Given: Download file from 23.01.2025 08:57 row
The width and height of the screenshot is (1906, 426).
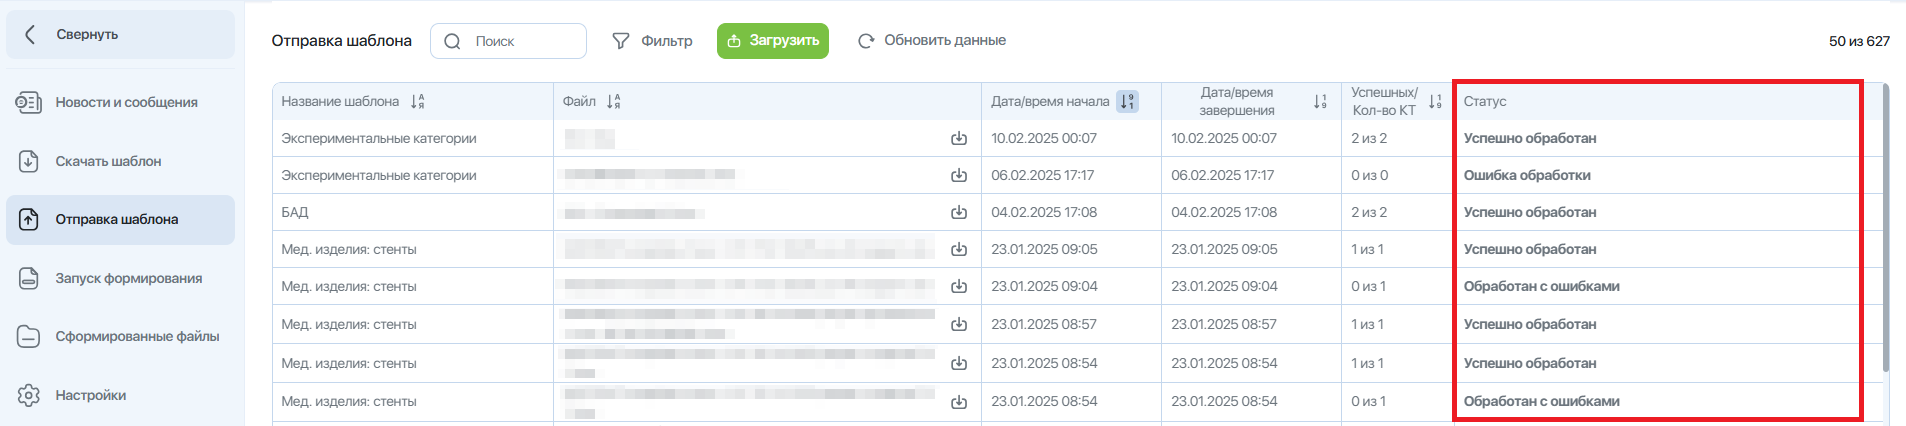Looking at the screenshot, I should [x=959, y=324].
